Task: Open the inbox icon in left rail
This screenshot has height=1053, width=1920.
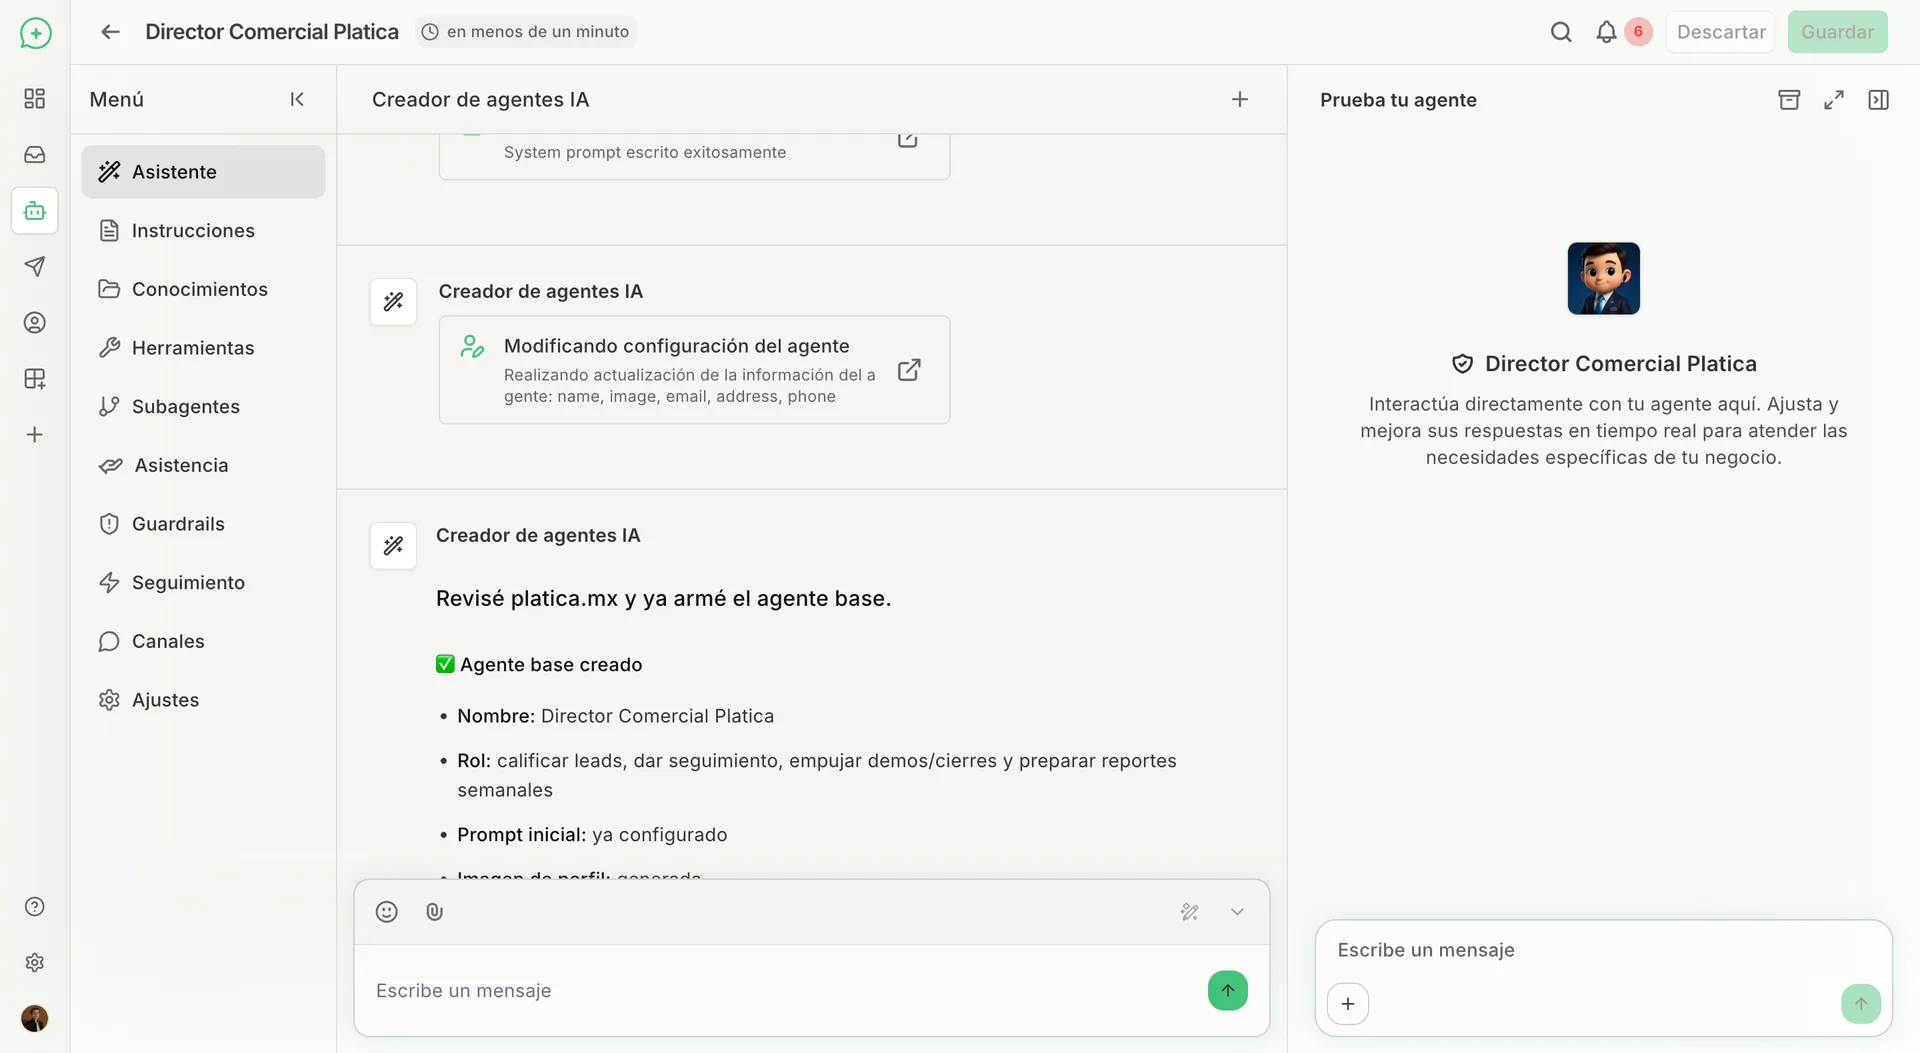Action: tap(35, 154)
